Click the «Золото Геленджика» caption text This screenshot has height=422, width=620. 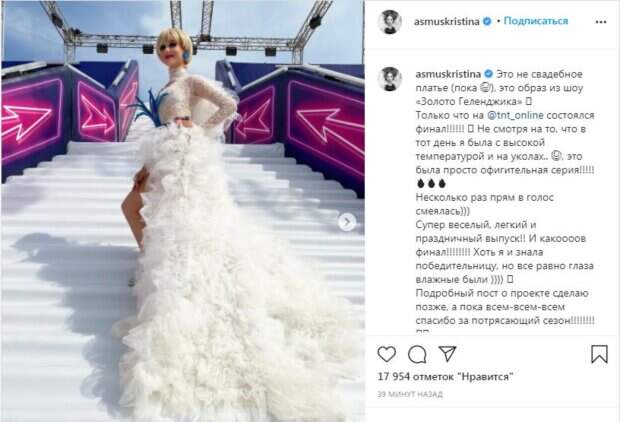[469, 101]
